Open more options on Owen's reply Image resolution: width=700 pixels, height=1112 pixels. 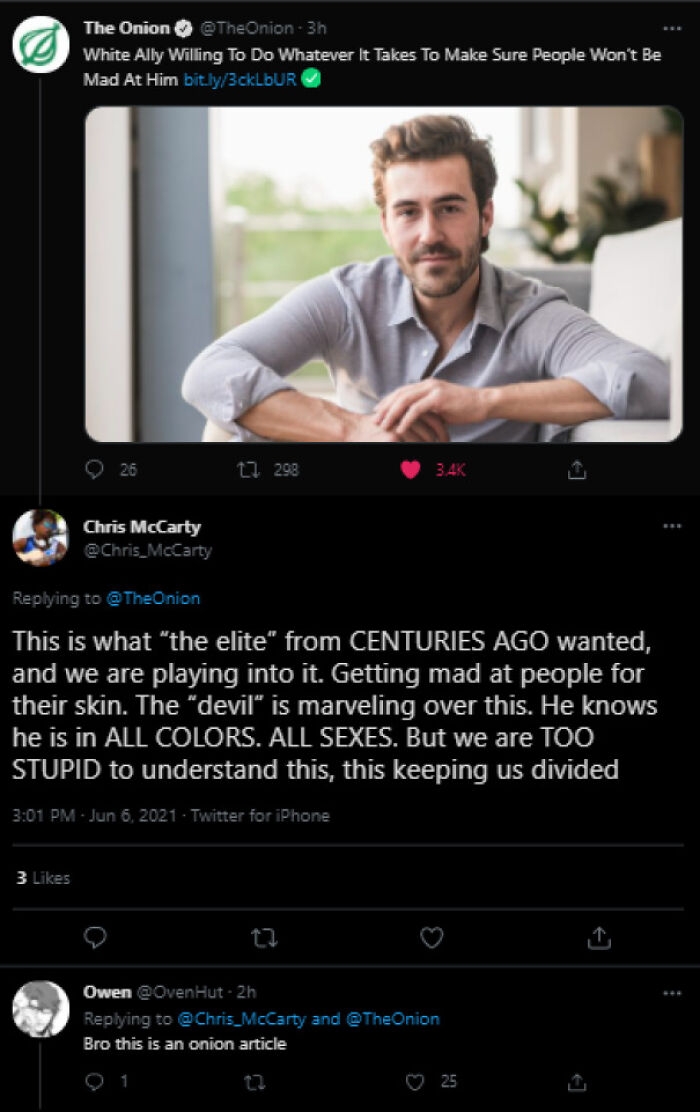pos(671,993)
